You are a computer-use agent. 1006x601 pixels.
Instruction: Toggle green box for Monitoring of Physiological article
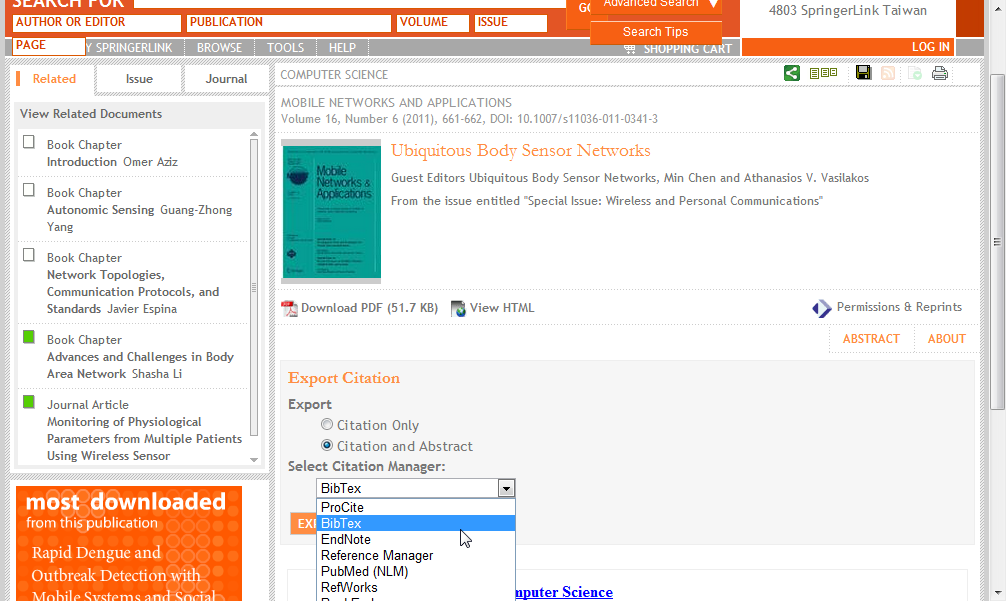coord(29,402)
